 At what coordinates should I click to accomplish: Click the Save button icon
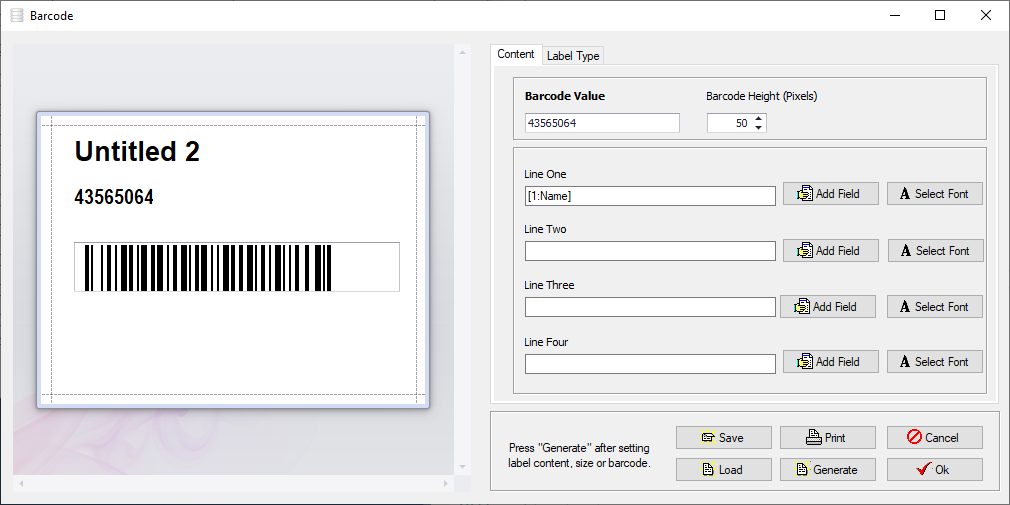pos(708,437)
